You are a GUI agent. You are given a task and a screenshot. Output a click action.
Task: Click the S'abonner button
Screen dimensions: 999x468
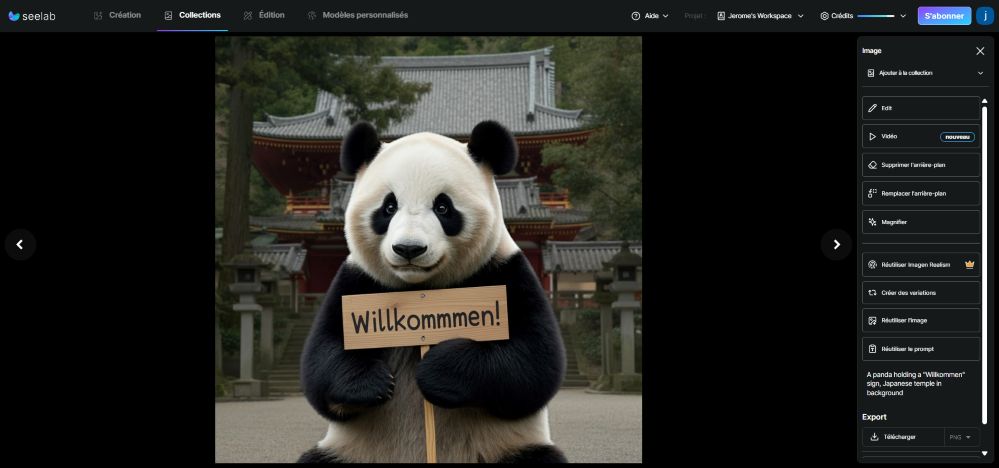[x=944, y=16]
